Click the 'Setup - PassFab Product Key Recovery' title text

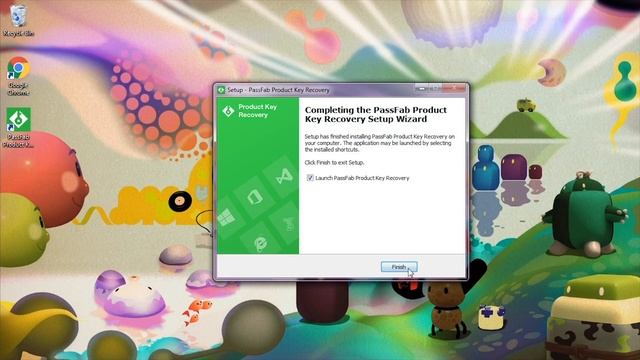click(x=278, y=90)
